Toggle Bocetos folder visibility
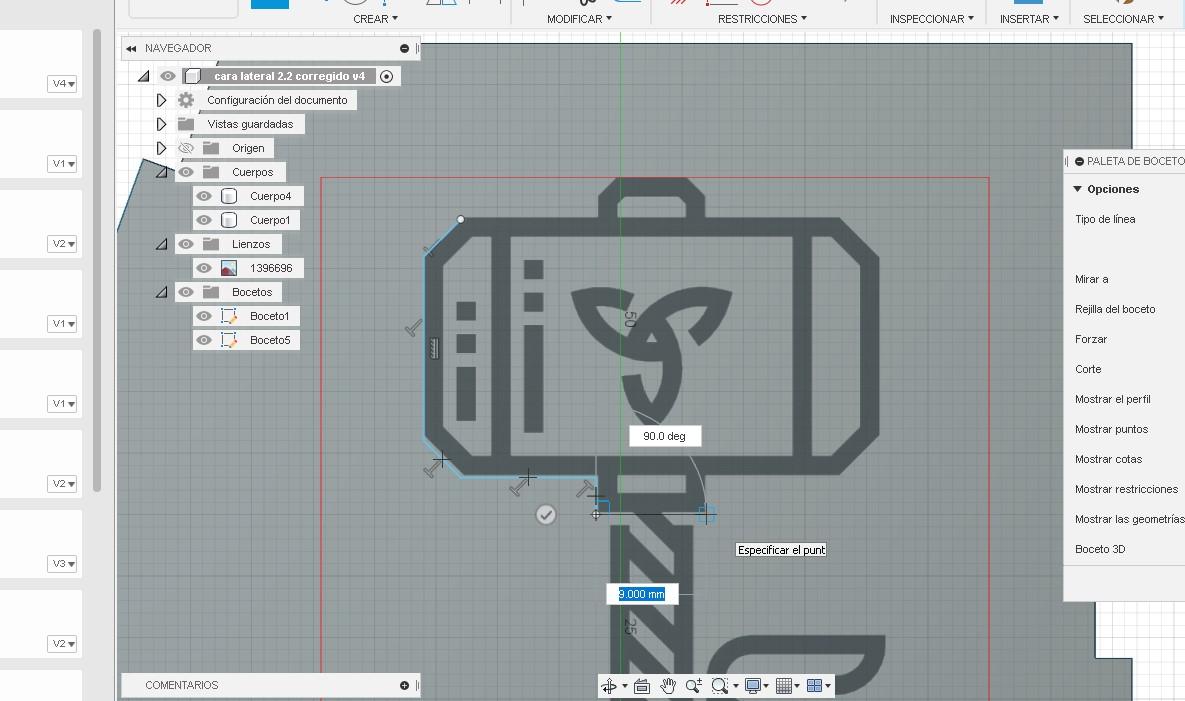 pos(186,292)
